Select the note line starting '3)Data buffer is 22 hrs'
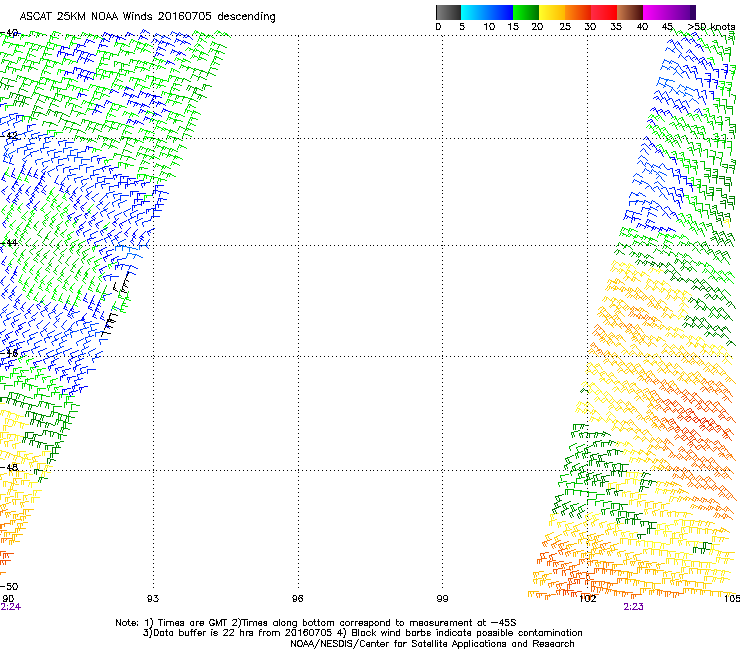 (362, 633)
